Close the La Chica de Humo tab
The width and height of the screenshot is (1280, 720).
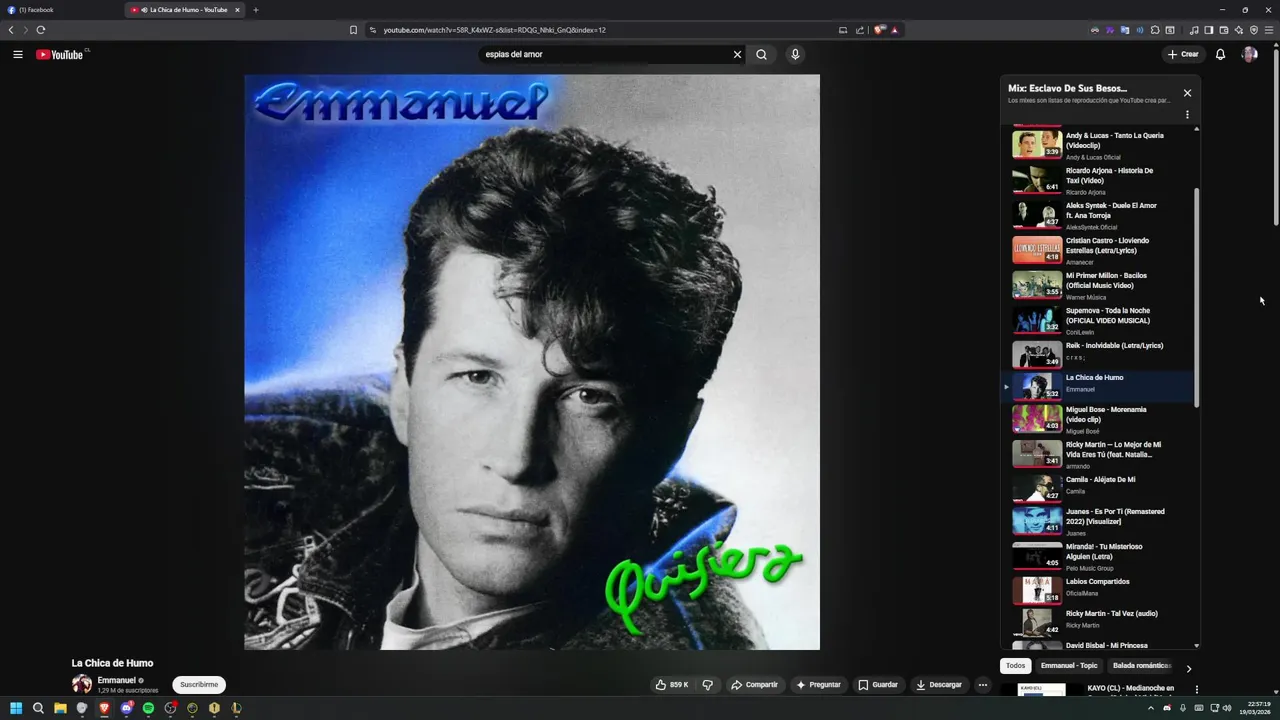point(237,10)
